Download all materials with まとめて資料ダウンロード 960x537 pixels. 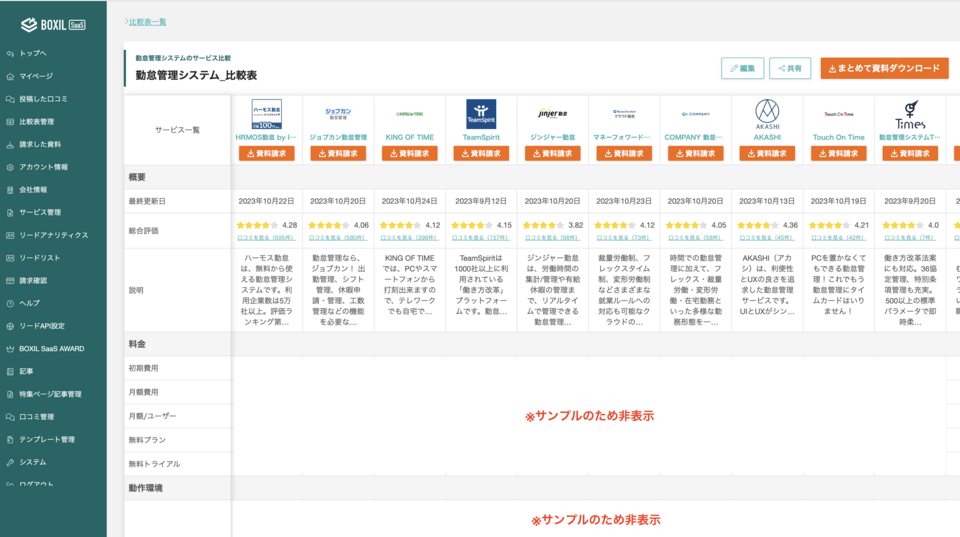click(885, 68)
